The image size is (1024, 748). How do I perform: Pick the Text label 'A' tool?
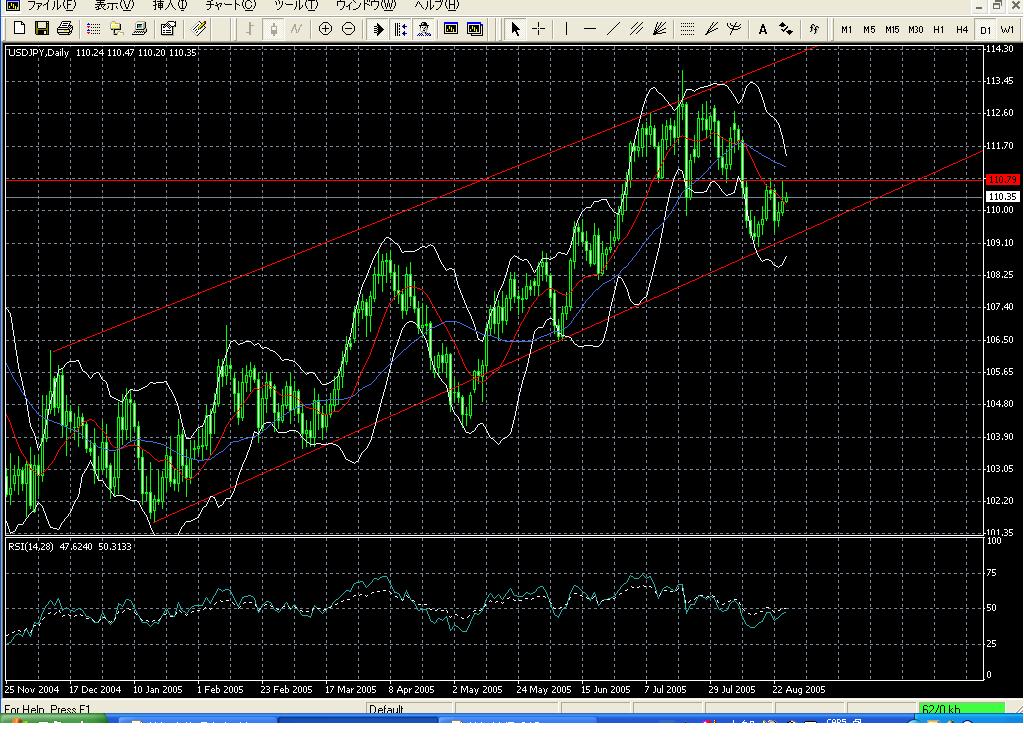pos(763,29)
